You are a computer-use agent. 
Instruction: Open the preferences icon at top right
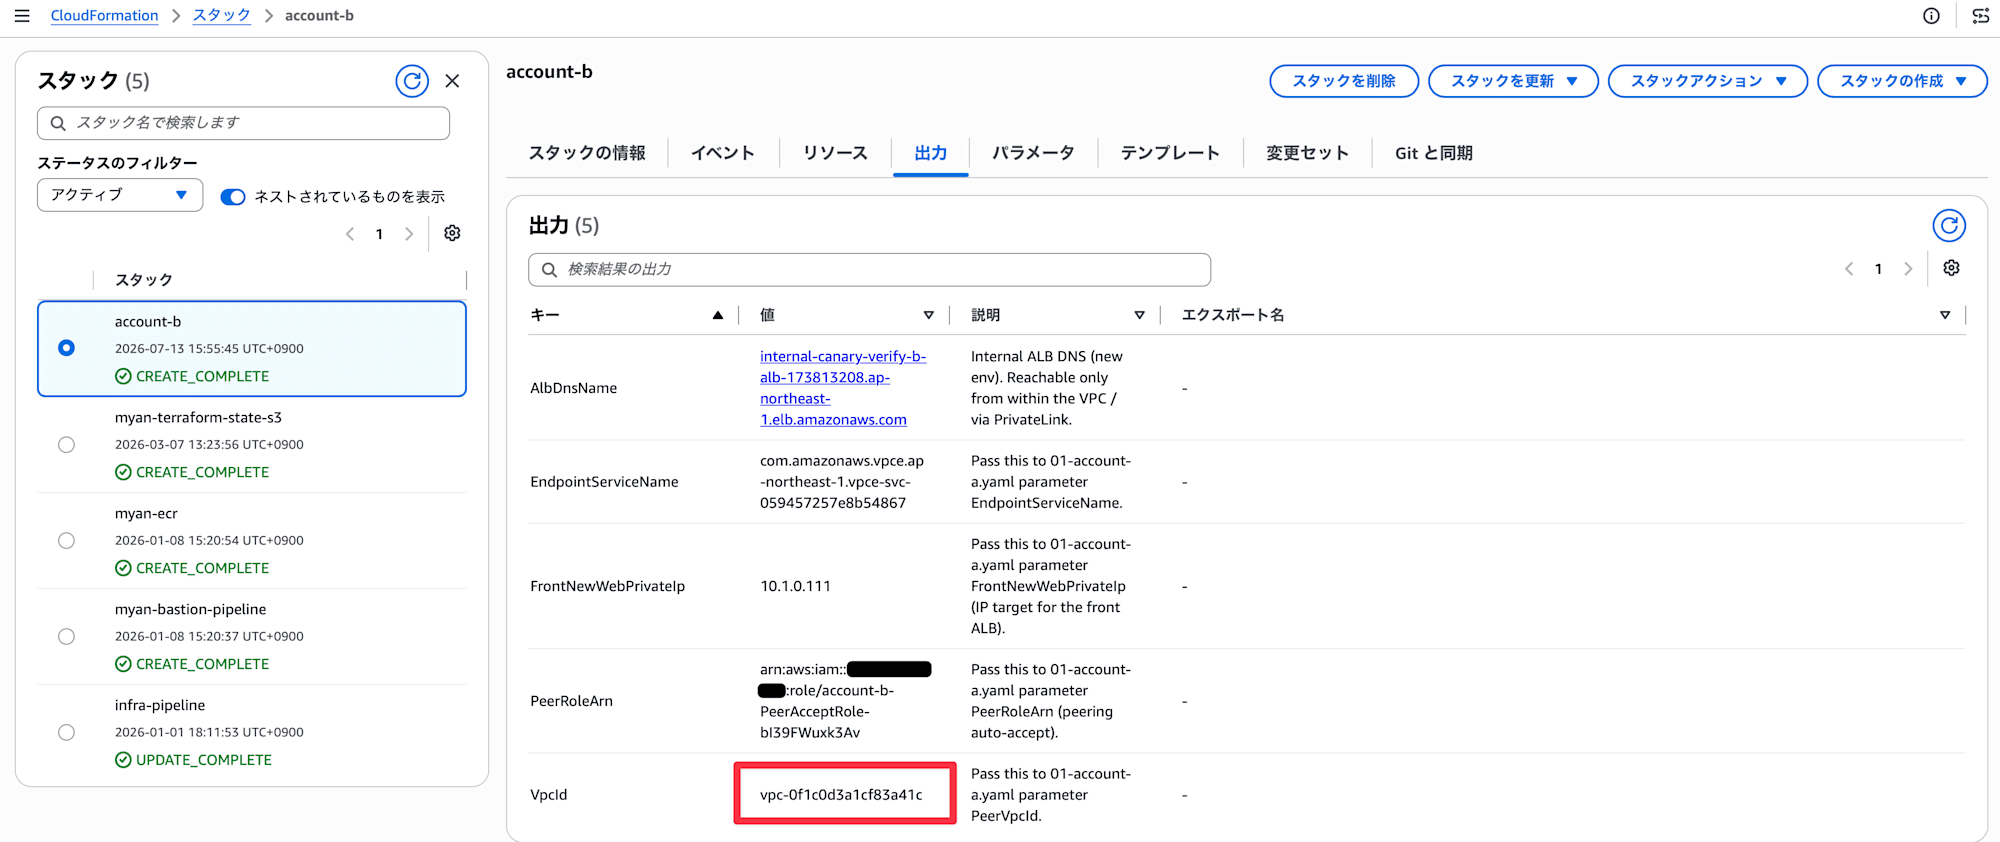pyautogui.click(x=1980, y=16)
